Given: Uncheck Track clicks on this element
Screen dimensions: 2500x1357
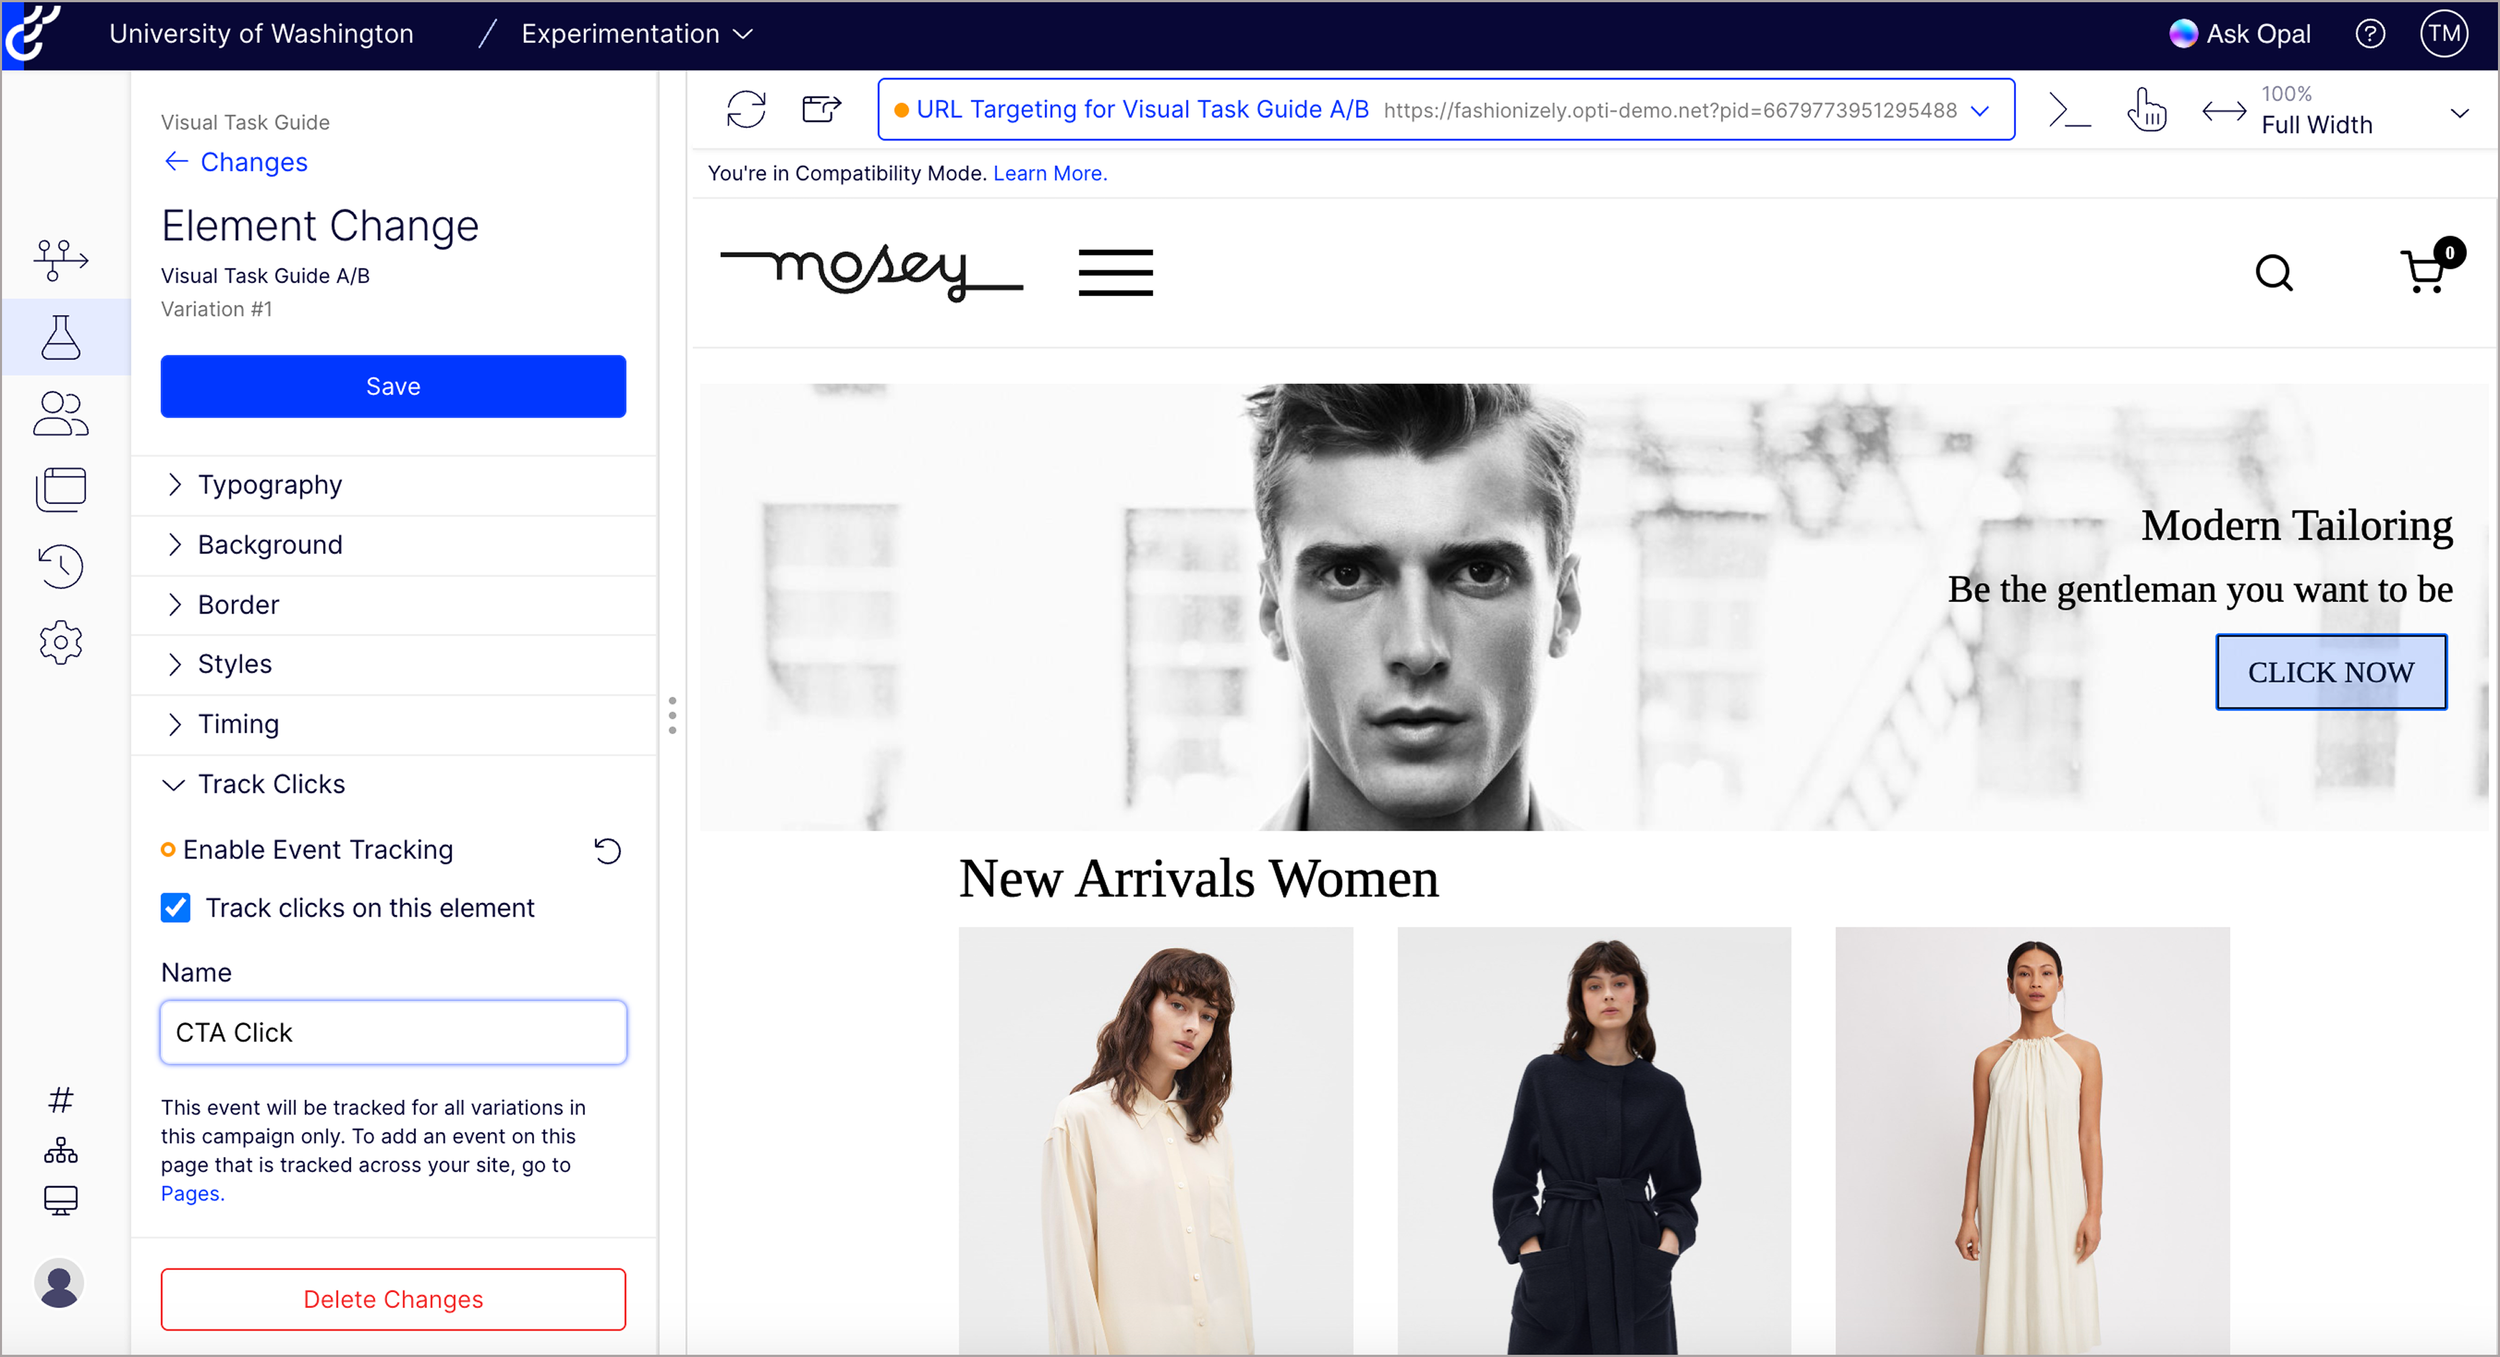Looking at the screenshot, I should (176, 907).
